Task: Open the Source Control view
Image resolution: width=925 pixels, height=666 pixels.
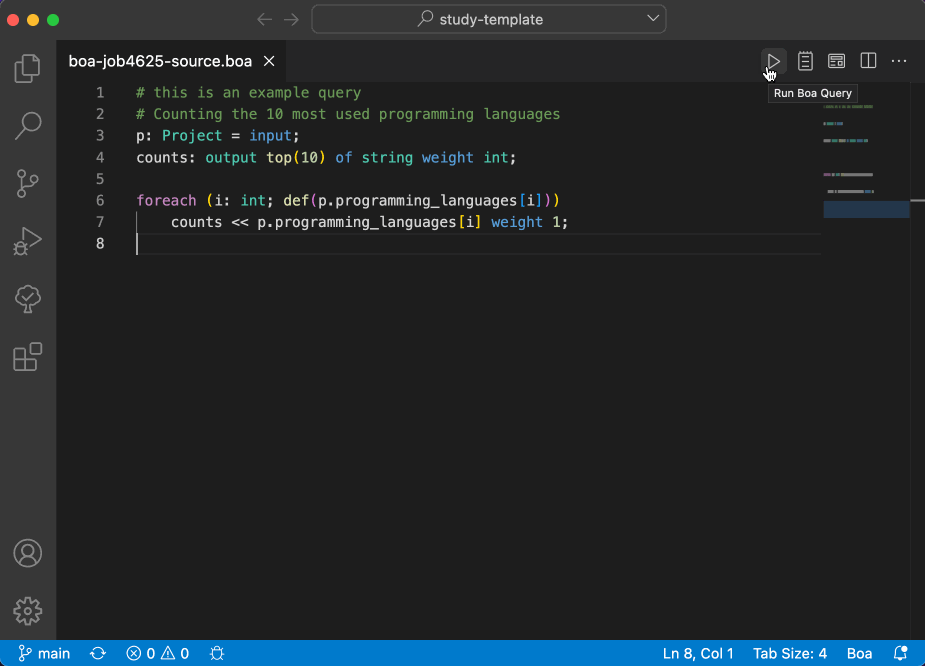Action: tap(27, 184)
